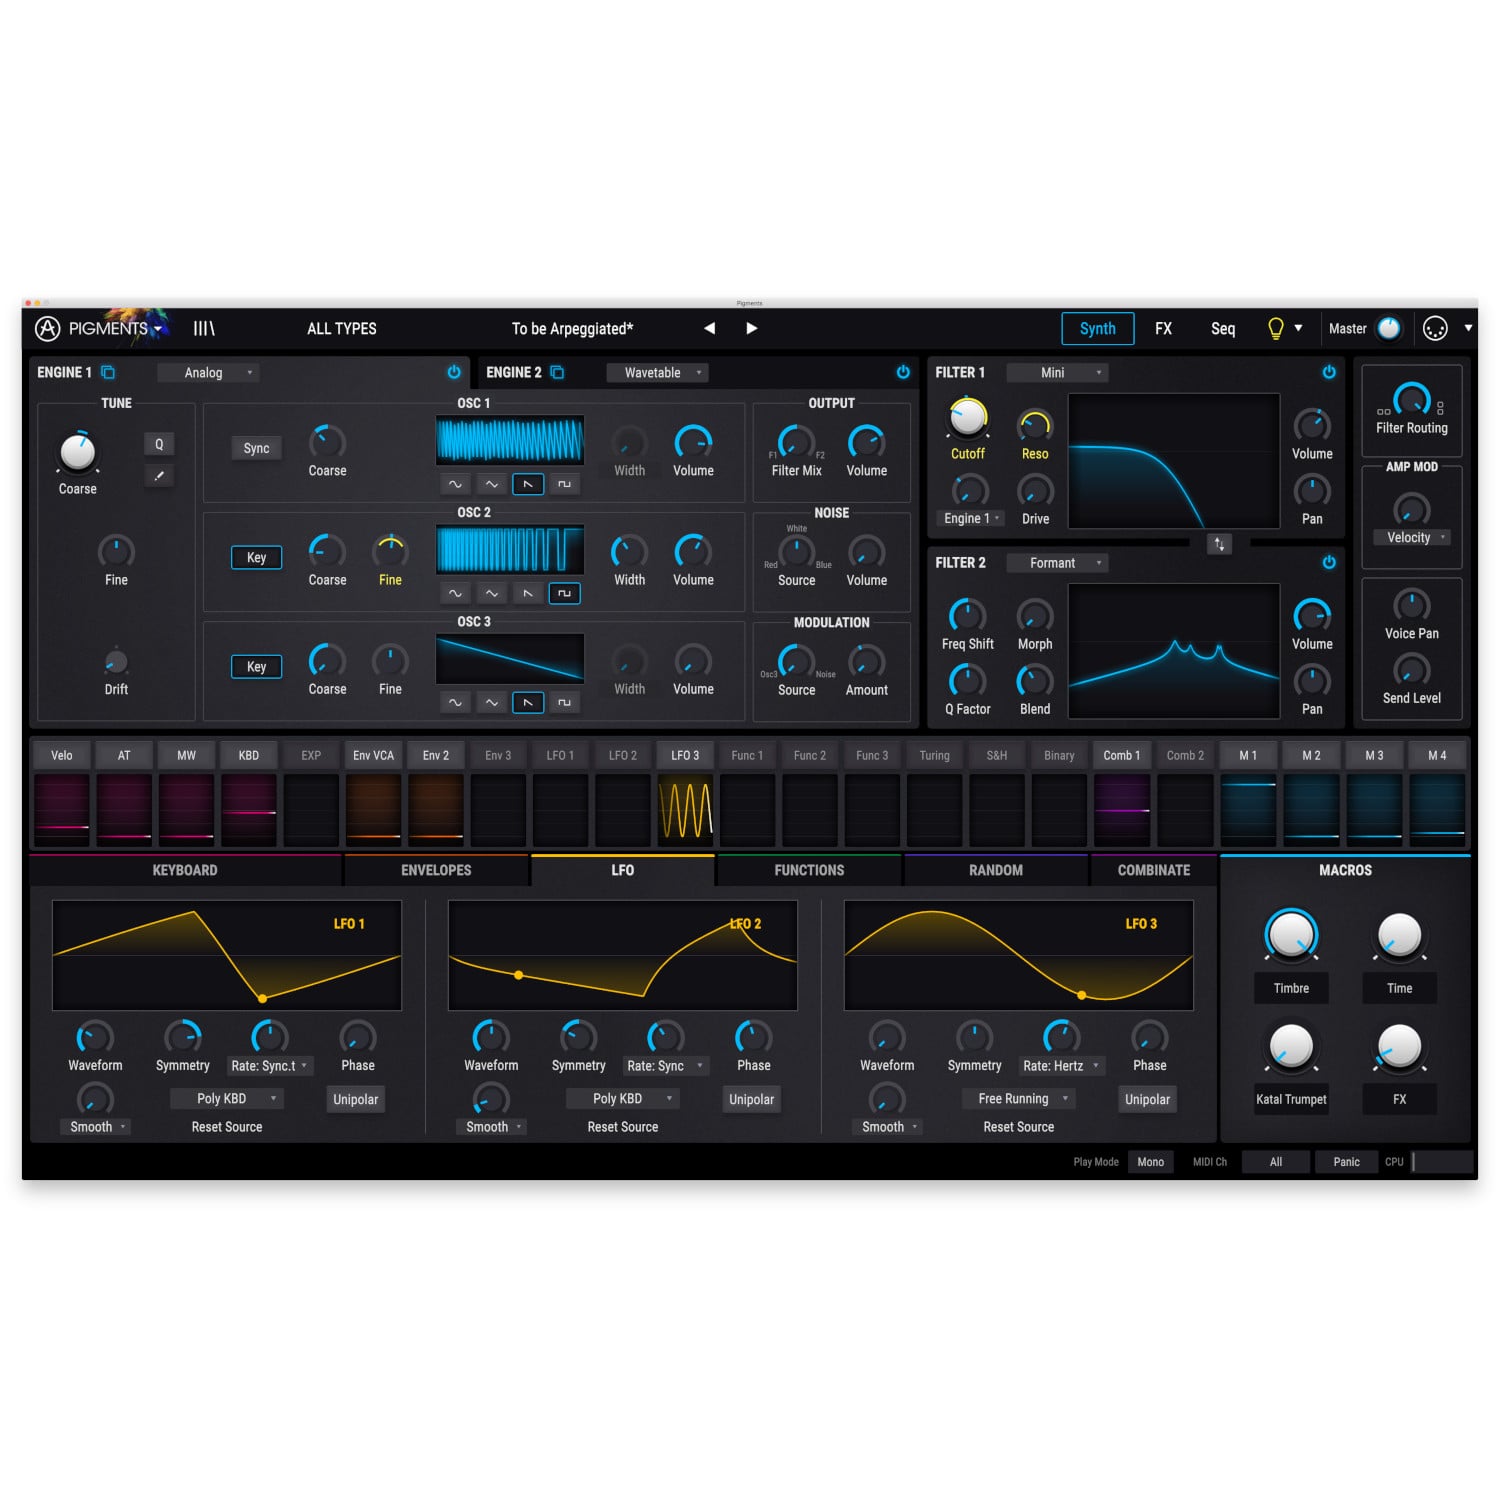Select sine waveform for OSC 1
This screenshot has height=1500, width=1500.
[x=455, y=484]
